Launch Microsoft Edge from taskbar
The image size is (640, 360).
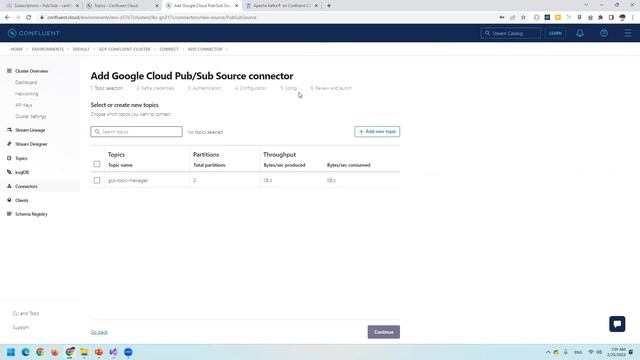pos(25,352)
